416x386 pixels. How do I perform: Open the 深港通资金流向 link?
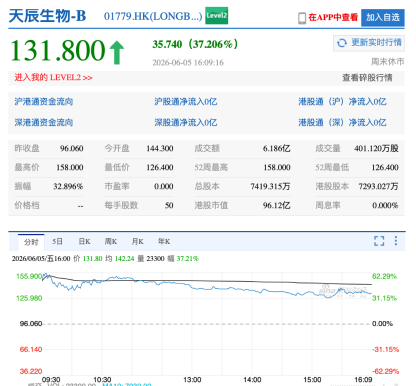tap(44, 122)
